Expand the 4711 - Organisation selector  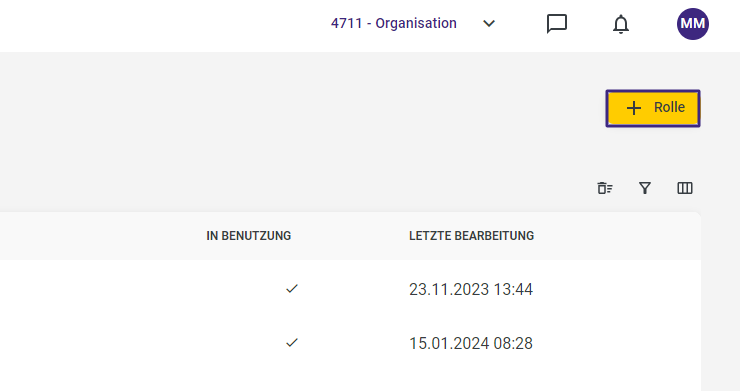[413, 23]
